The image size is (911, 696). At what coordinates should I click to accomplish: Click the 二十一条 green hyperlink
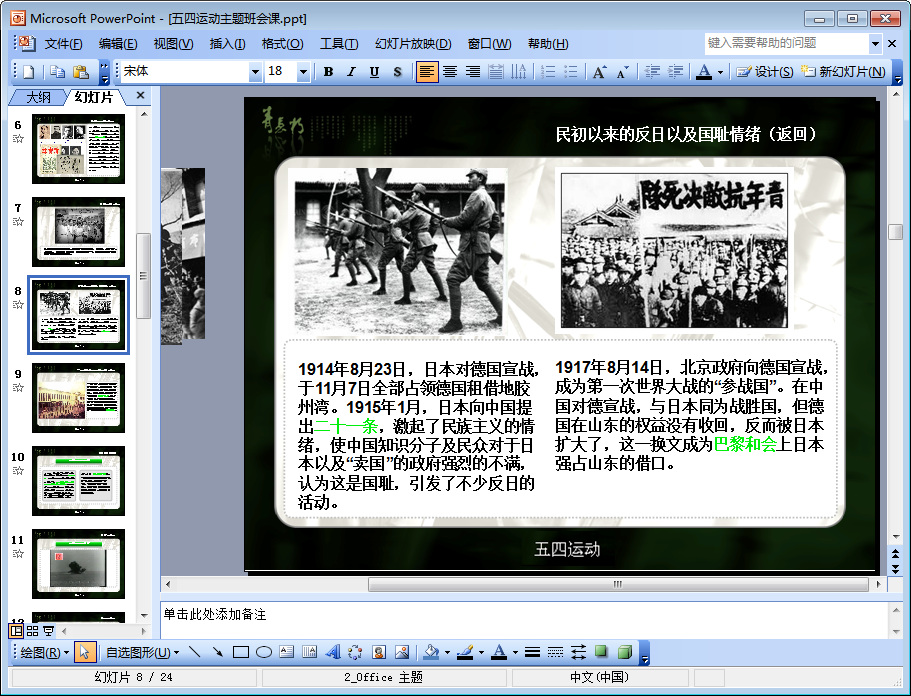point(346,426)
